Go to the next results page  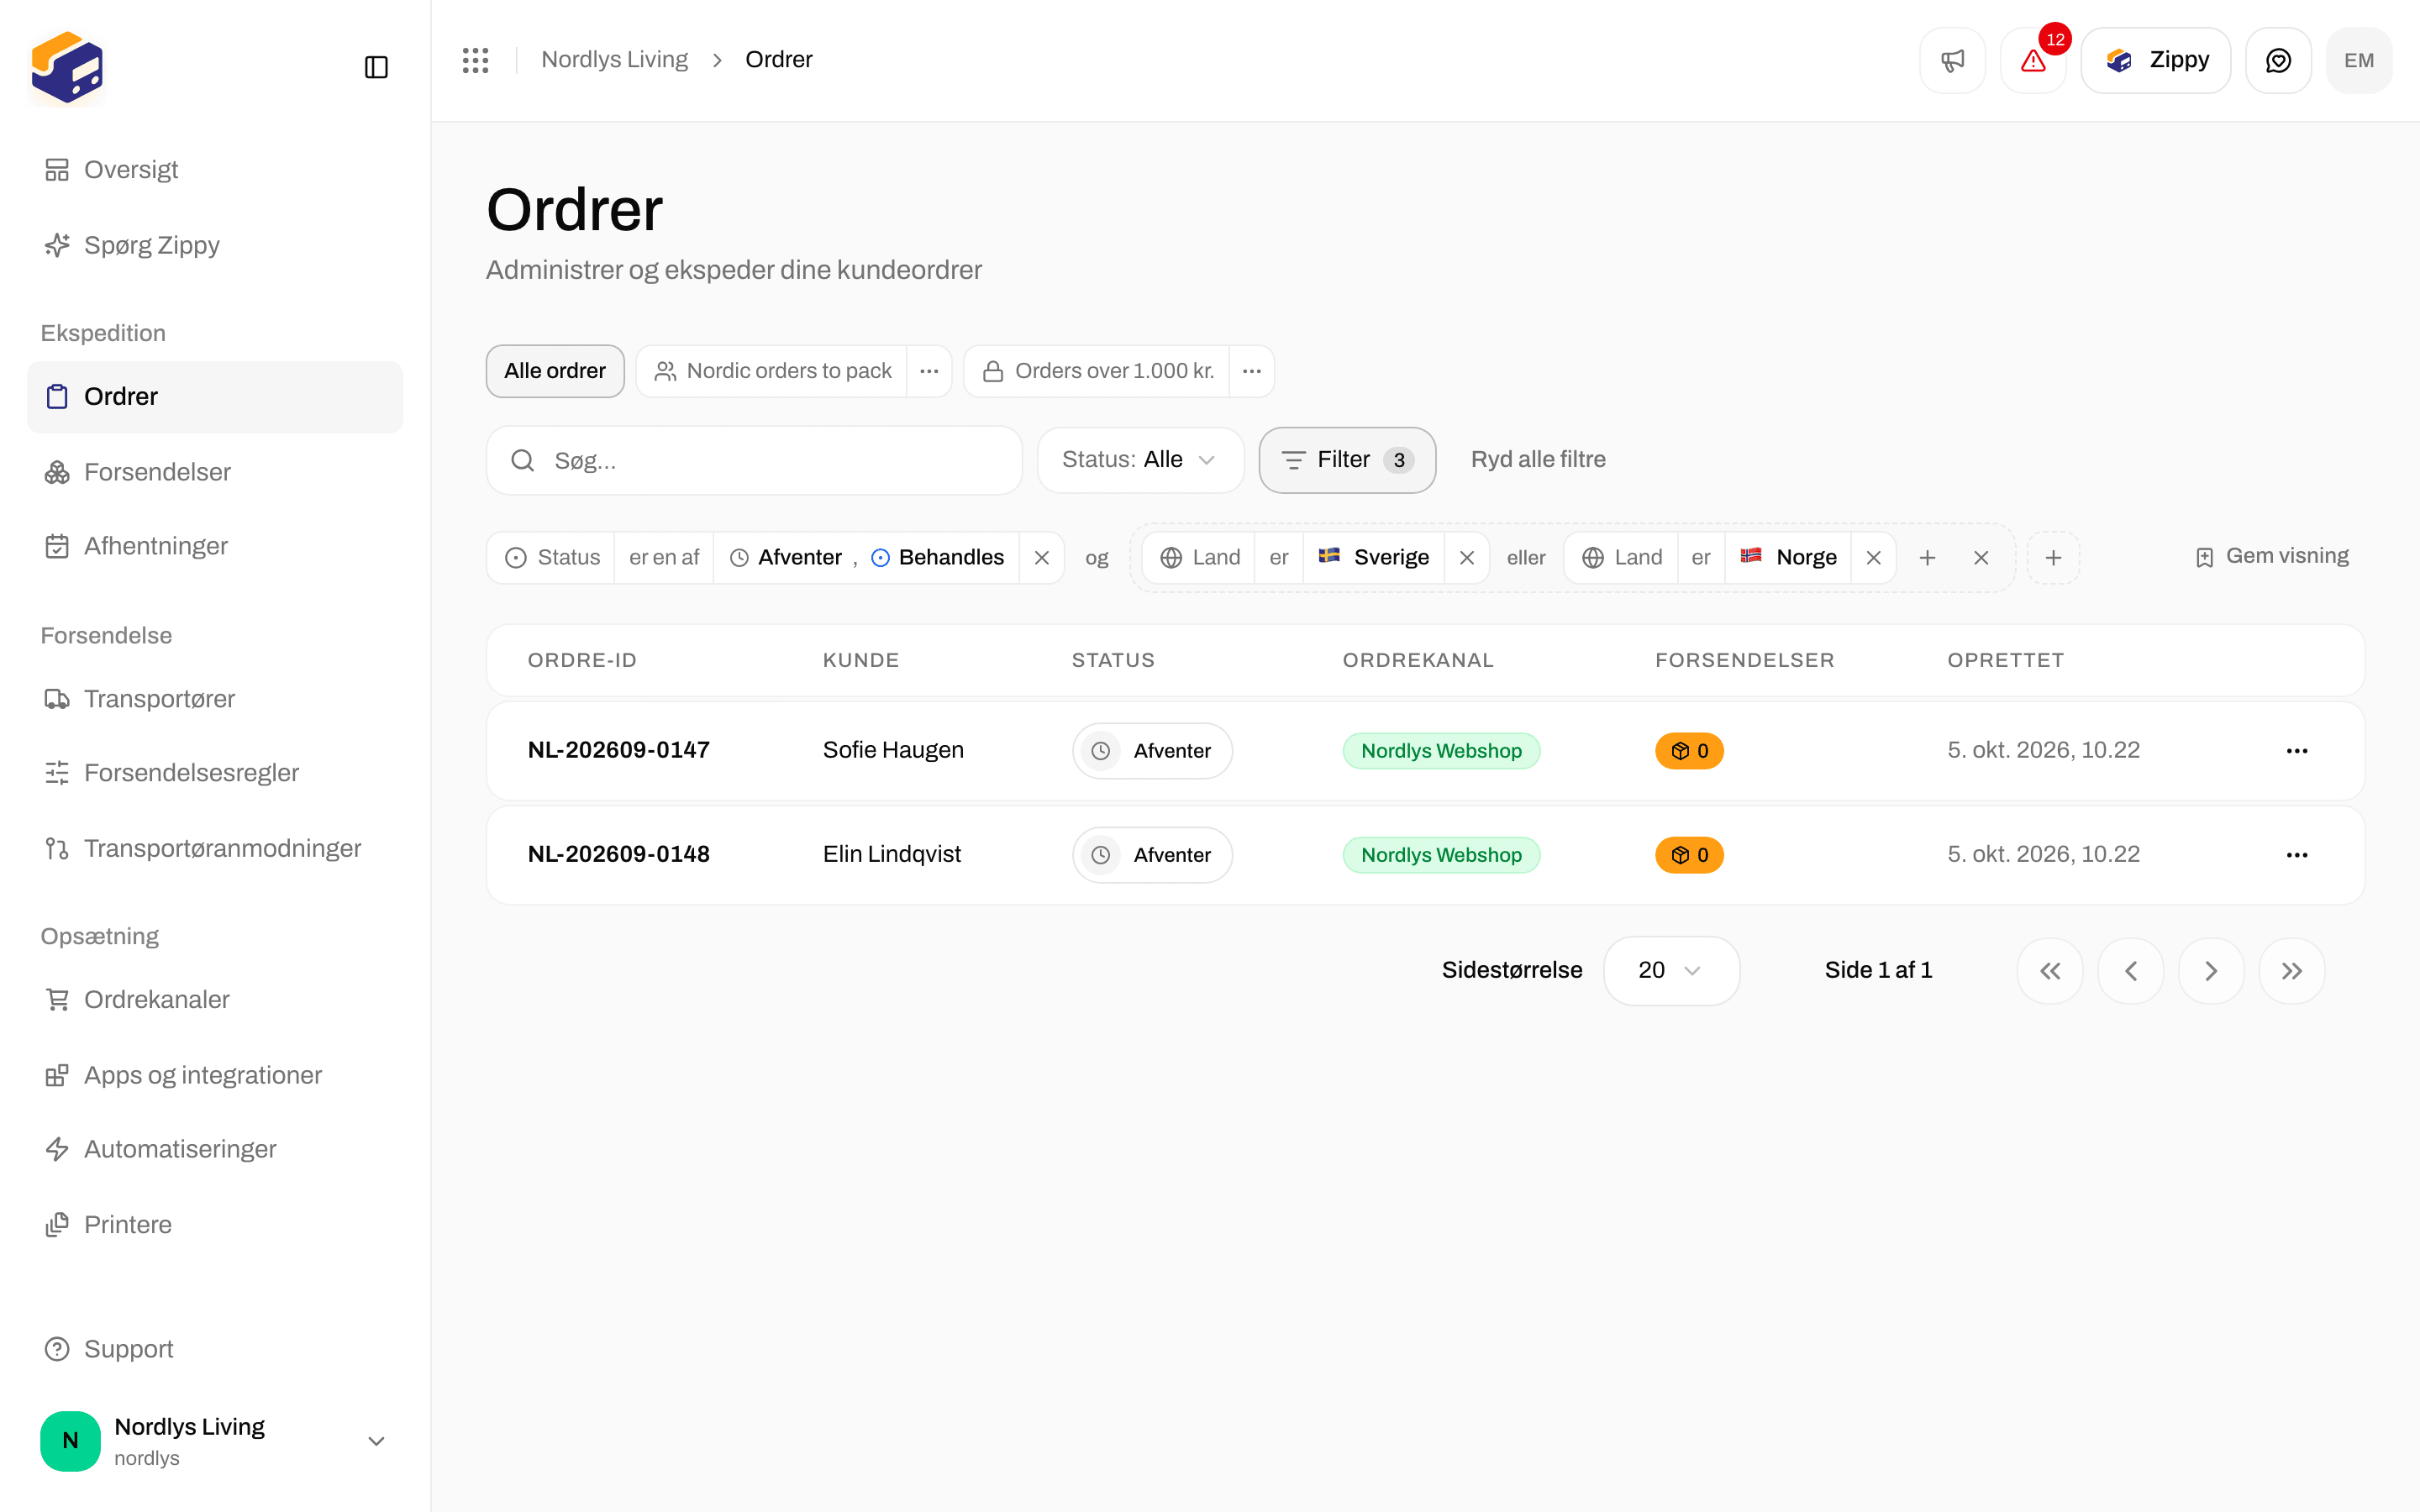[x=2211, y=971]
